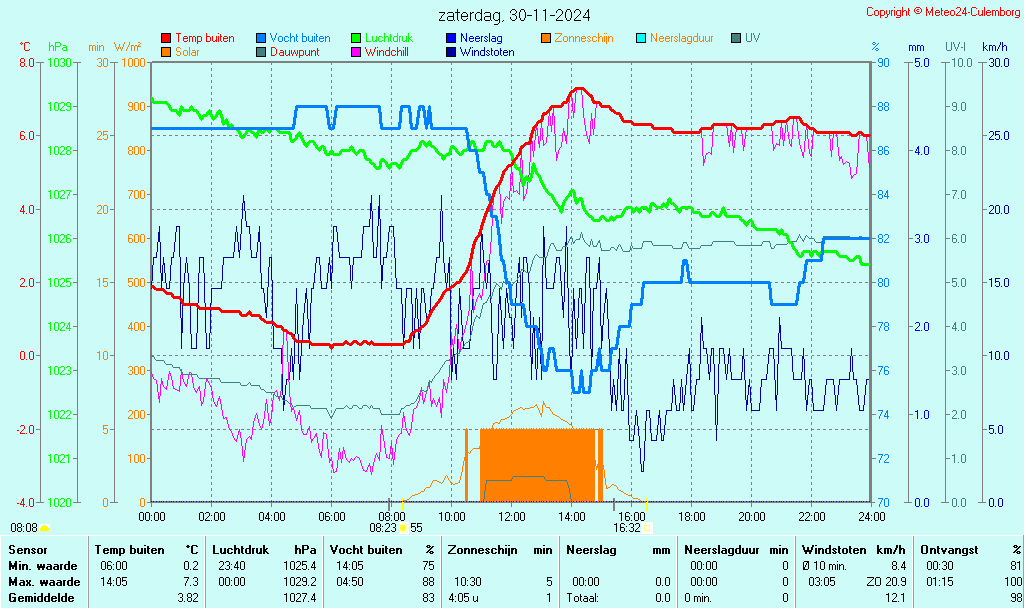1026x608 pixels.
Task: Click the blue Vocht buiten legend square
Action: click(x=261, y=38)
